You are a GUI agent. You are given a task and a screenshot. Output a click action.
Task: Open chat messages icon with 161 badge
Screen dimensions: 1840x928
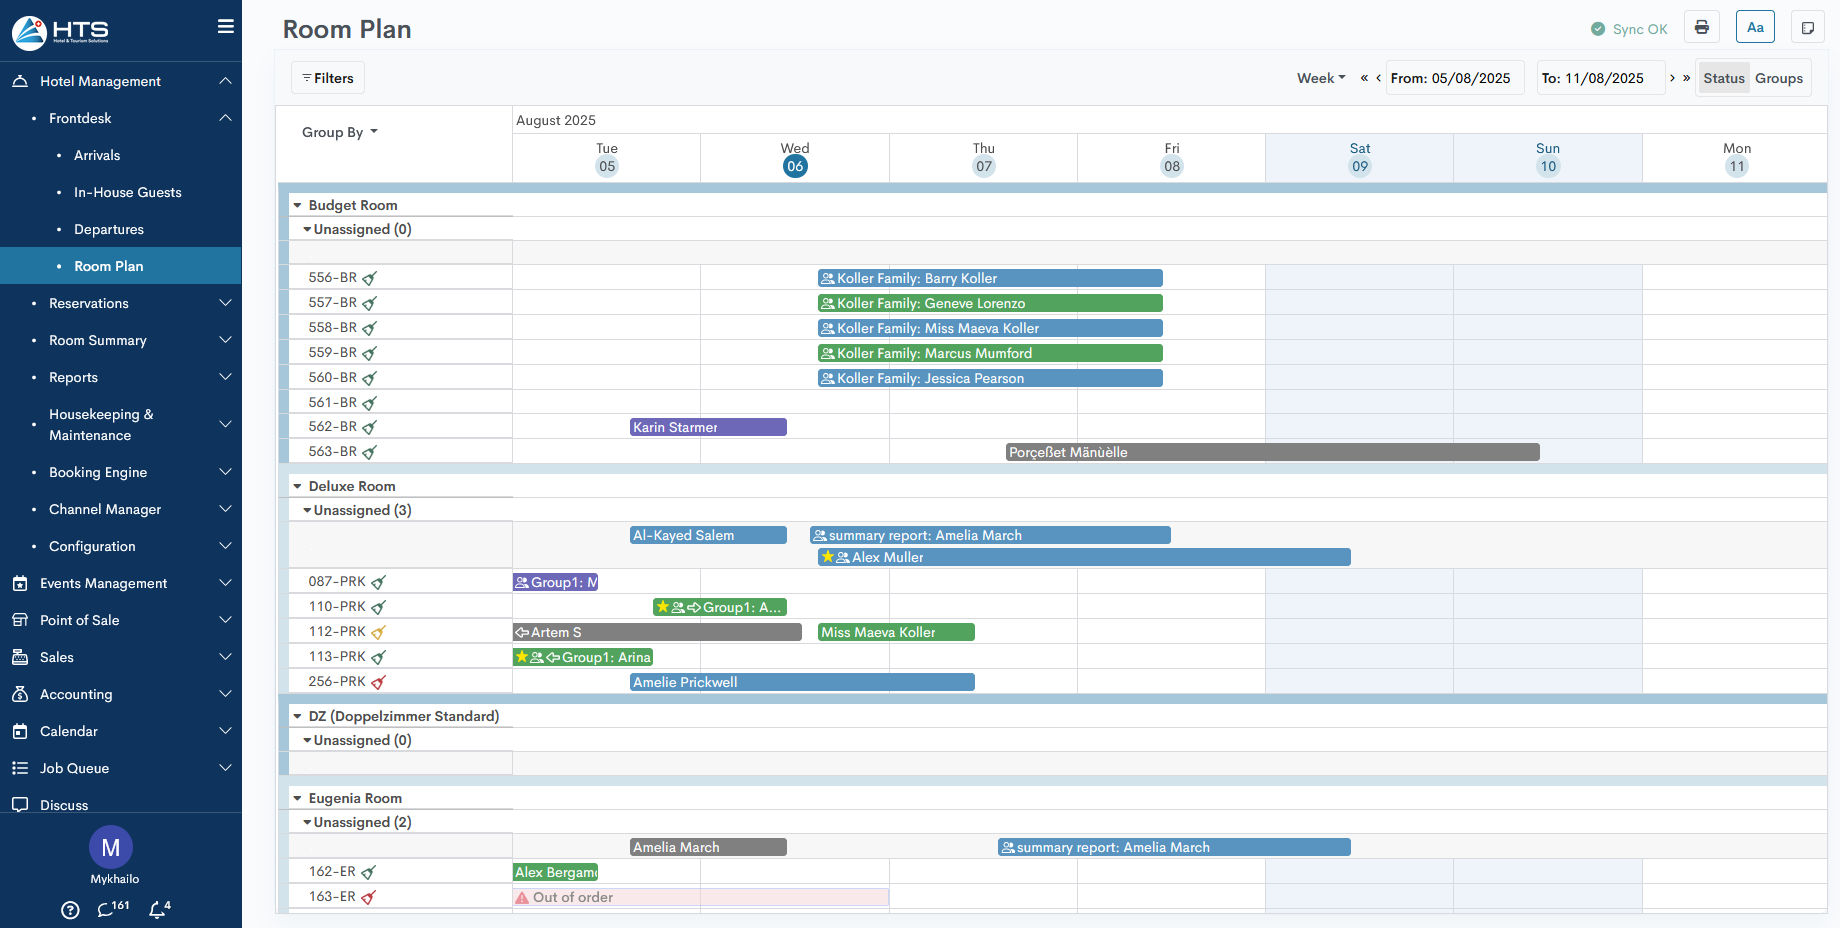108,909
